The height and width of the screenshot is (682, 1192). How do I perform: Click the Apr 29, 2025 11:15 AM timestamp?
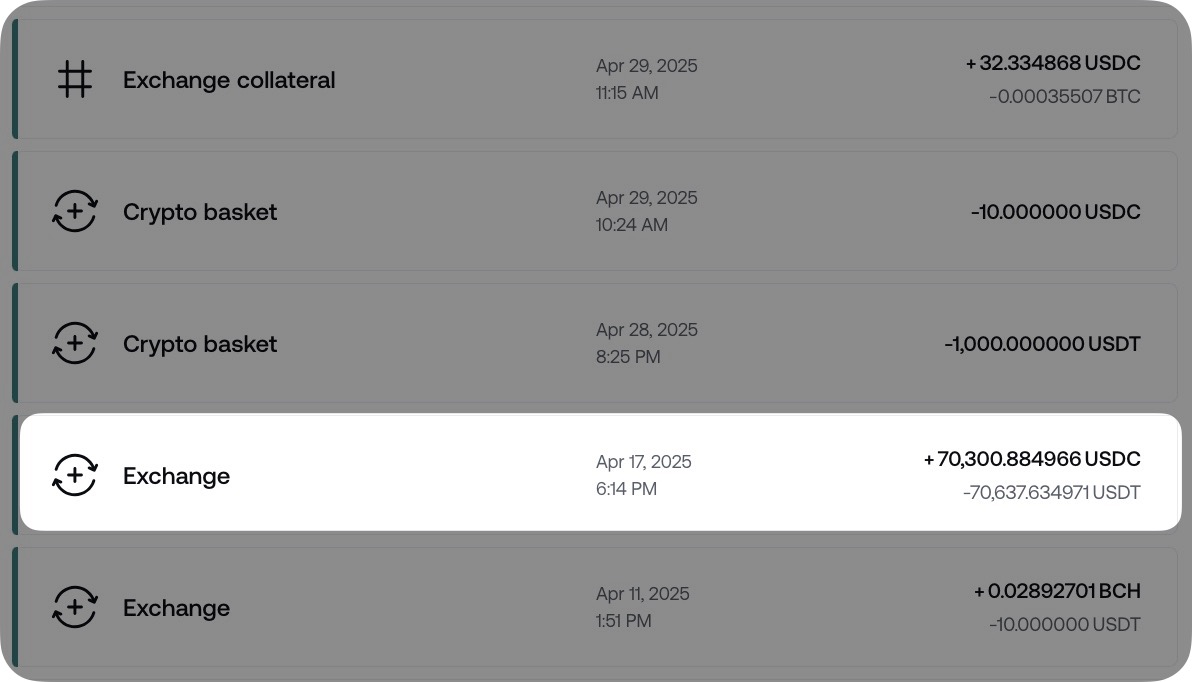(646, 79)
